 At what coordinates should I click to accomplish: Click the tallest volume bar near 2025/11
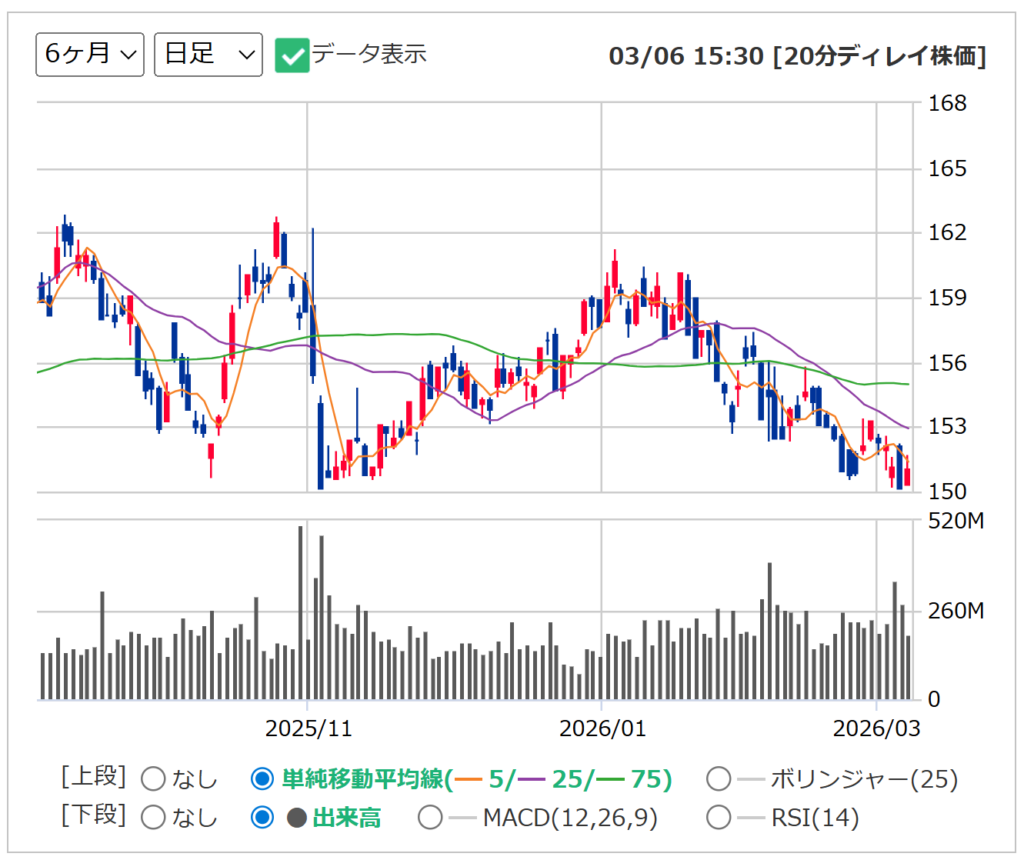tap(301, 610)
